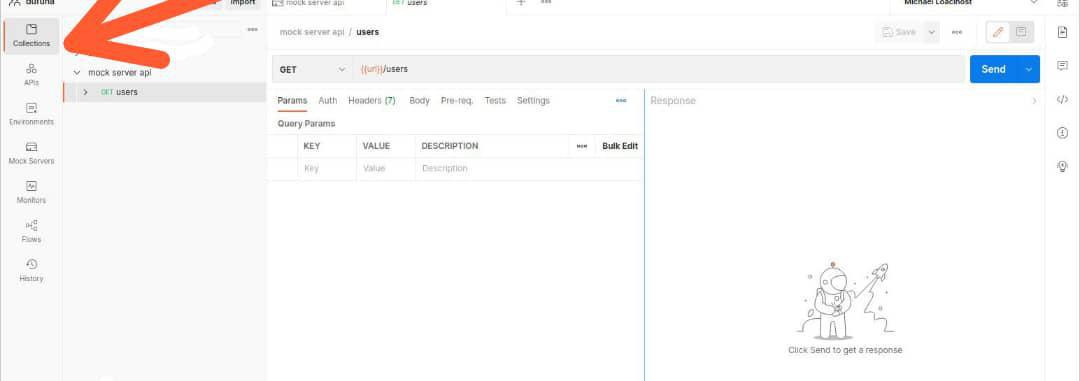1080x381 pixels.
Task: Open the code snippet panel icon
Action: 1062,100
